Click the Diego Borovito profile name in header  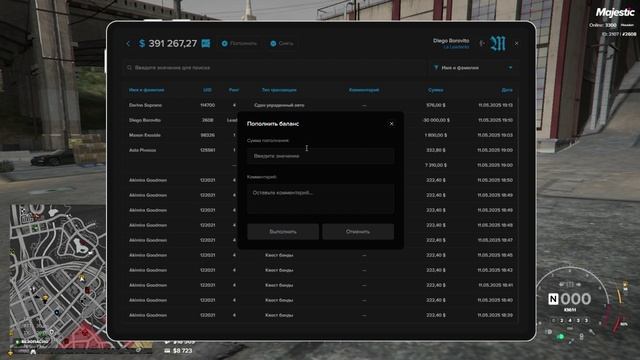pyautogui.click(x=451, y=40)
